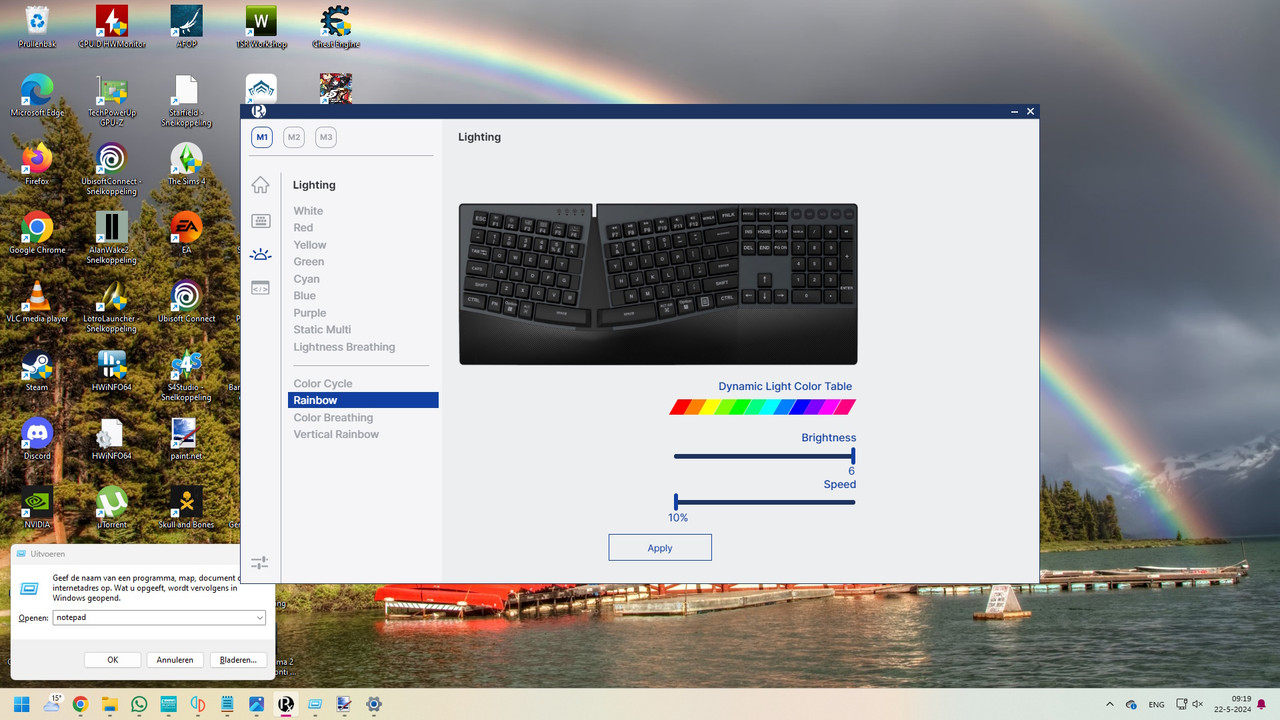Switch to profile M2
The image size is (1280, 720).
pyautogui.click(x=293, y=137)
